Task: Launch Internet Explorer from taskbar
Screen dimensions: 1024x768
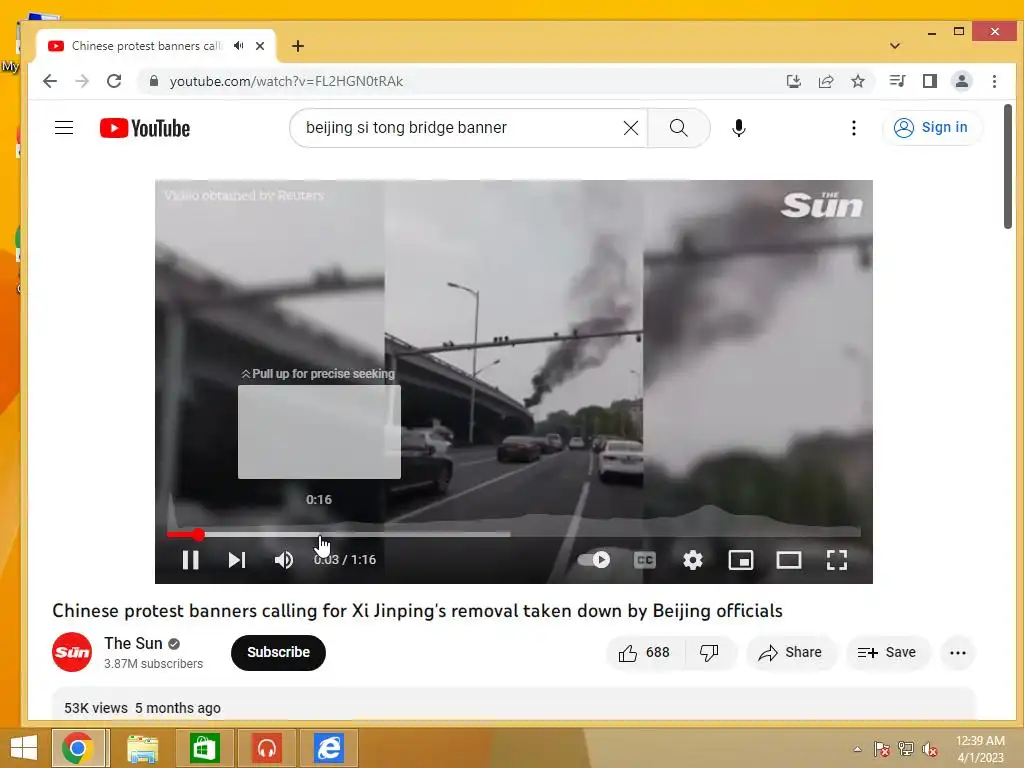Action: coord(328,748)
